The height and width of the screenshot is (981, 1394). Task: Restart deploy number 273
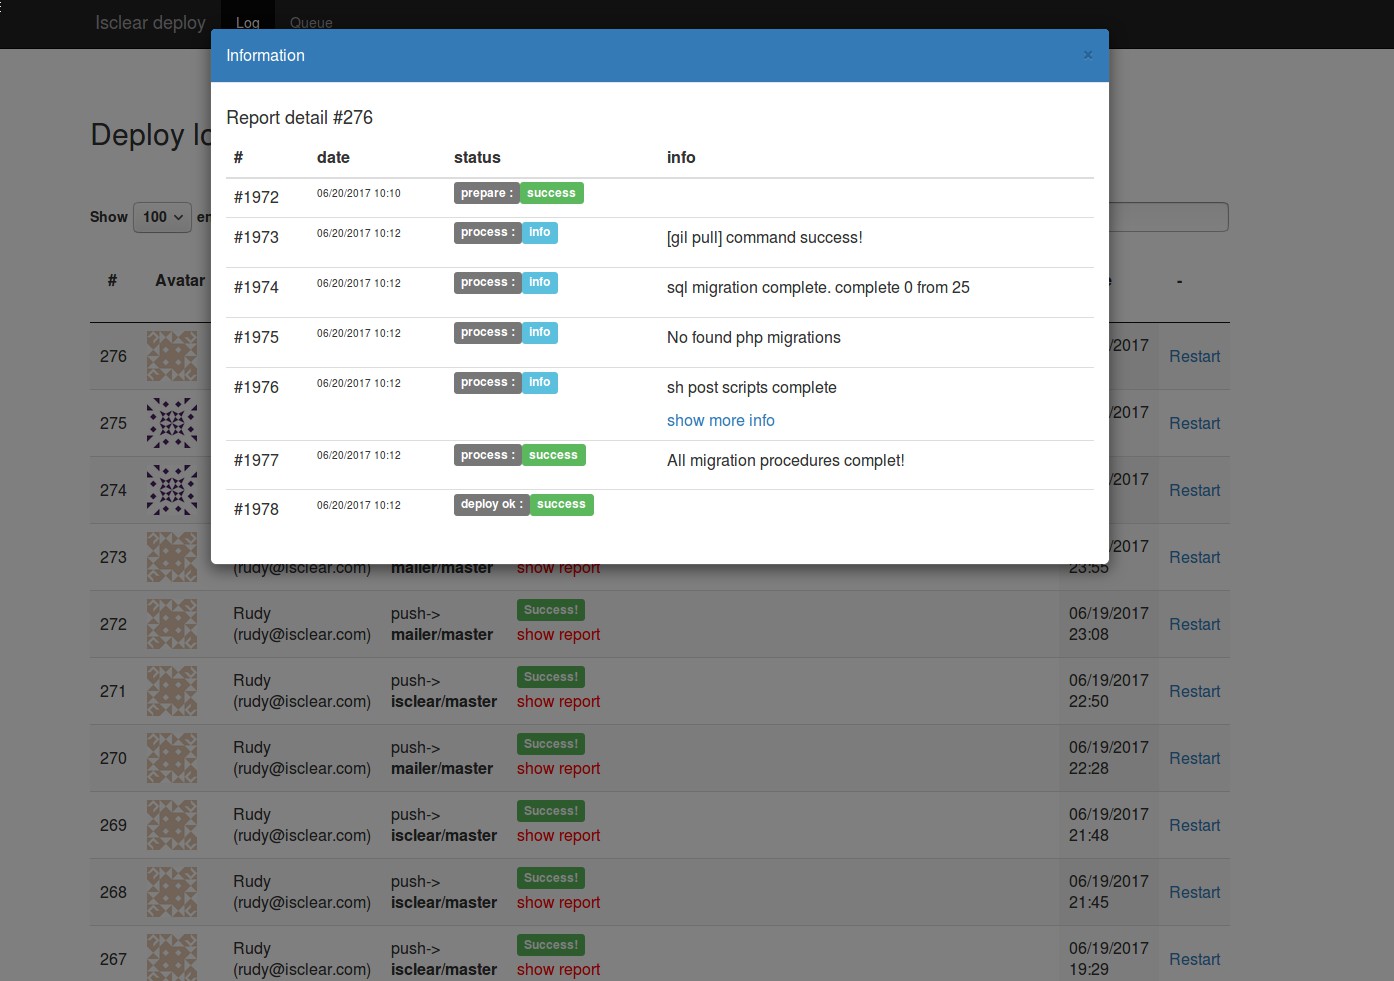coord(1194,558)
